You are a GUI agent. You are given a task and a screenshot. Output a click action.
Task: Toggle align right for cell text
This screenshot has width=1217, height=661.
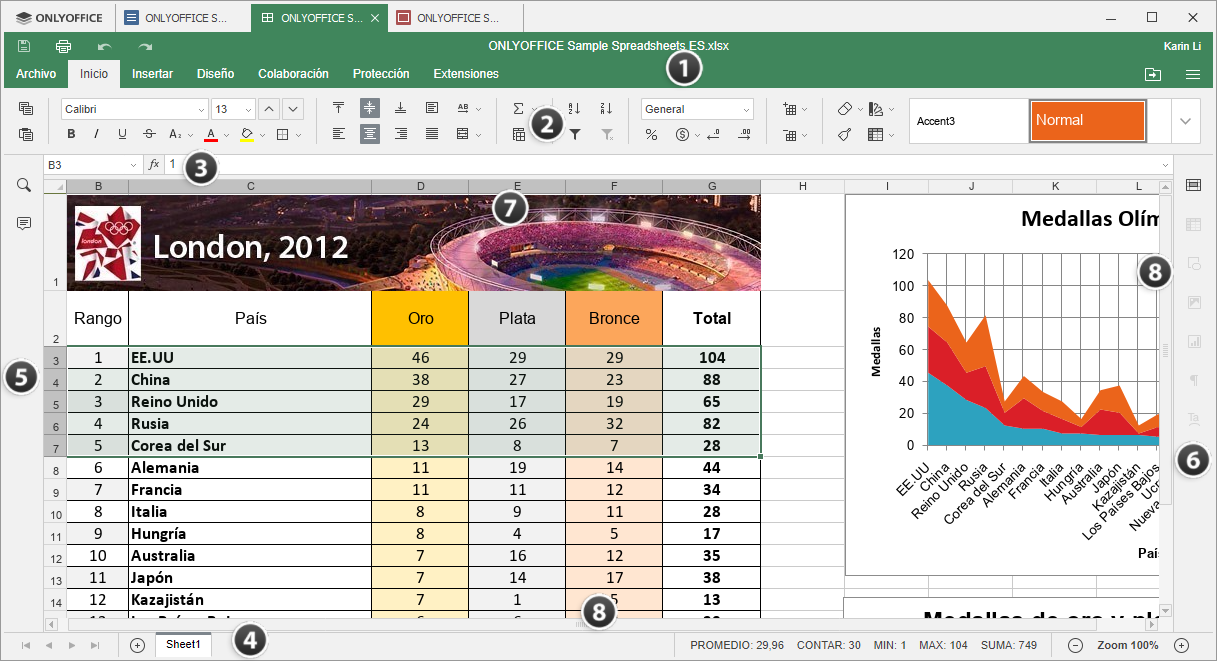click(x=400, y=134)
